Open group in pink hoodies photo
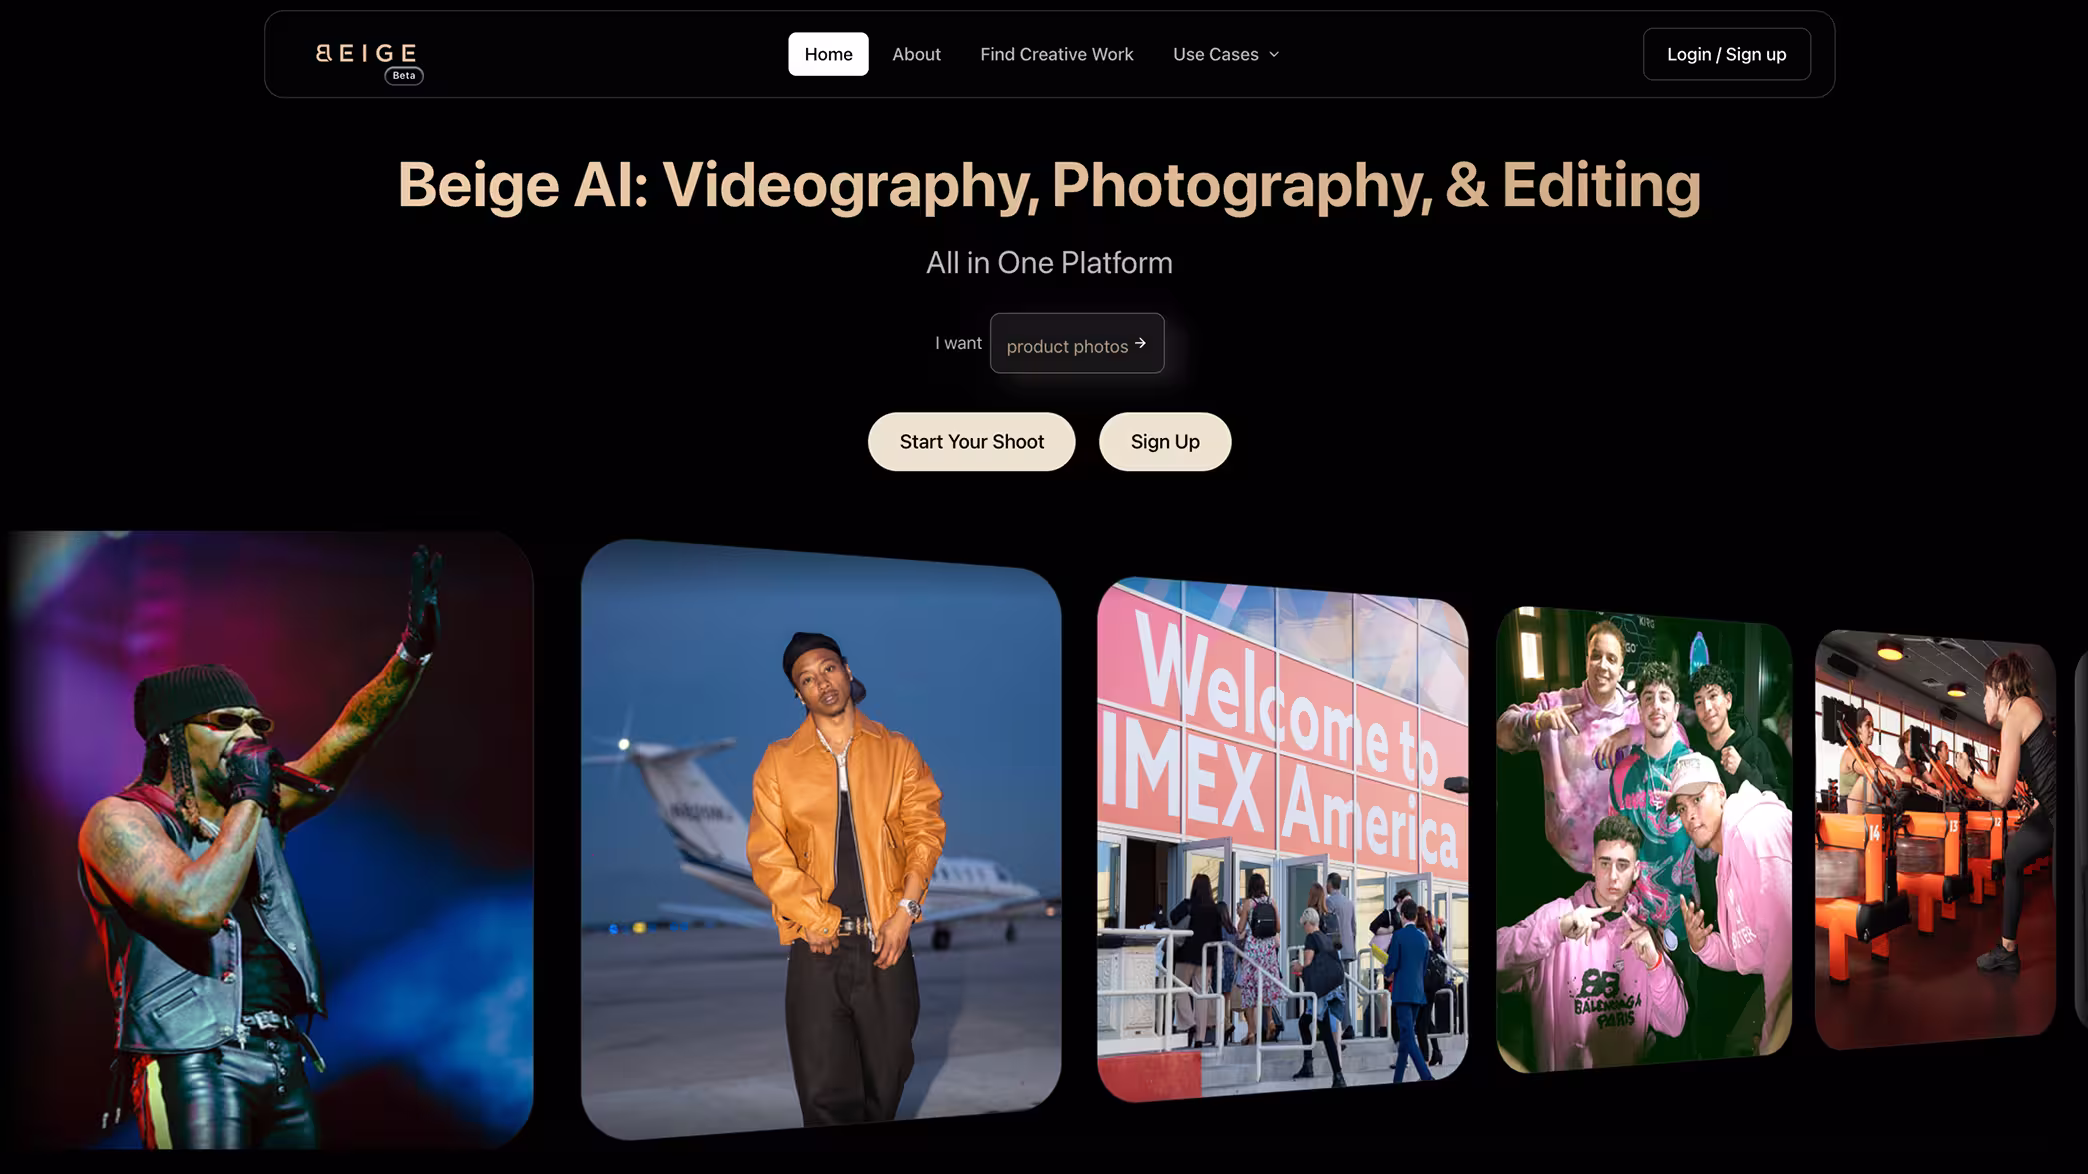The height and width of the screenshot is (1174, 2088). (x=1643, y=839)
